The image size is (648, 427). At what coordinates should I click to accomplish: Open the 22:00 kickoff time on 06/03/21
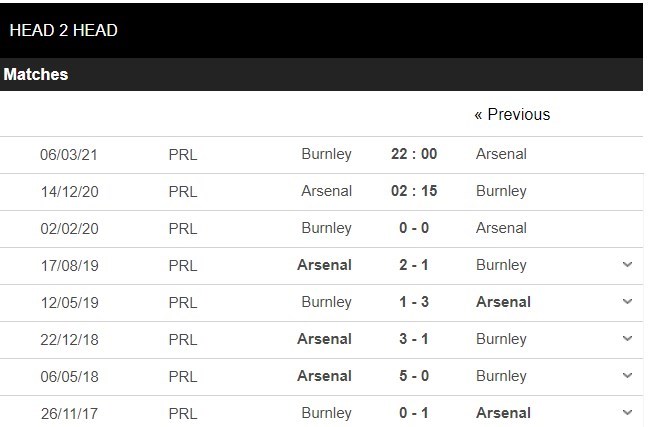[414, 154]
